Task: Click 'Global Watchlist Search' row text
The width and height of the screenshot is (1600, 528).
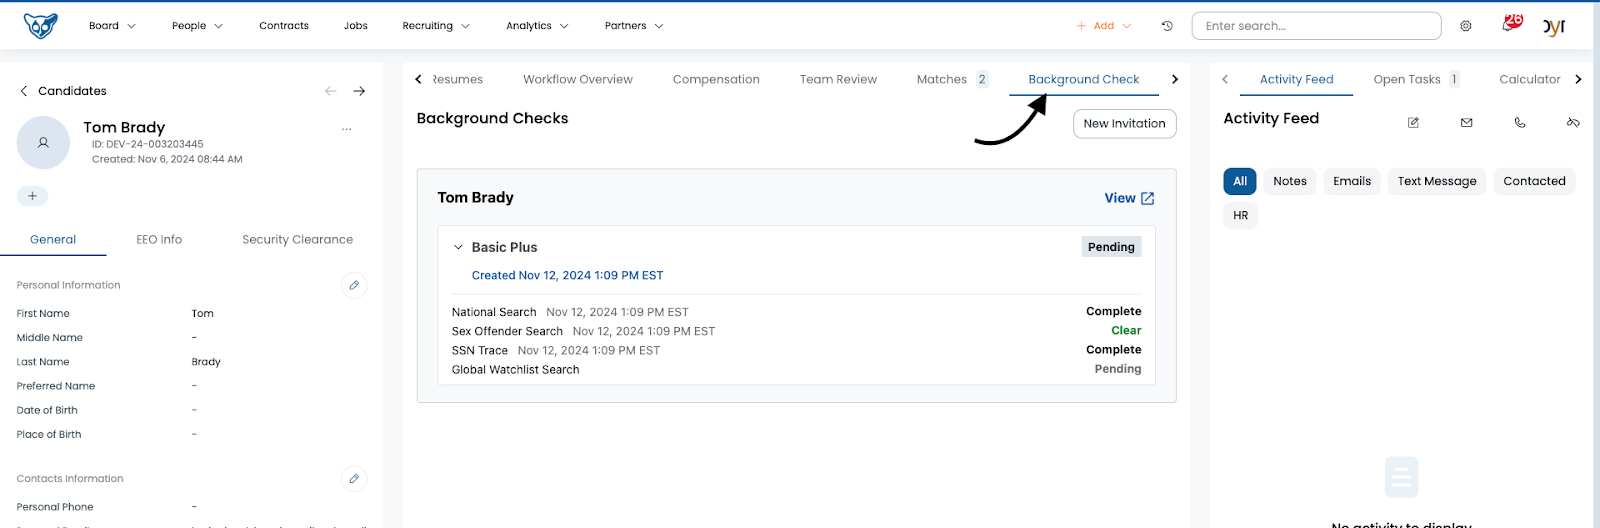Action: [515, 370]
